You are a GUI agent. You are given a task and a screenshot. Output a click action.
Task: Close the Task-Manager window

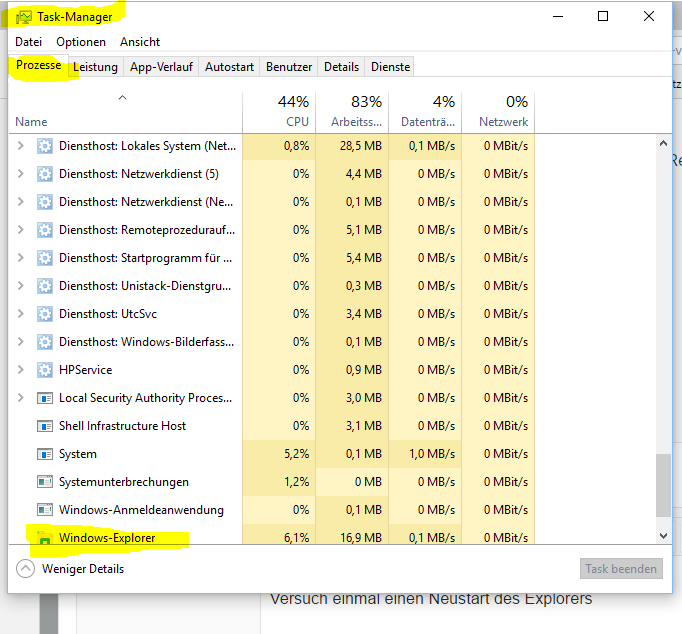click(649, 17)
